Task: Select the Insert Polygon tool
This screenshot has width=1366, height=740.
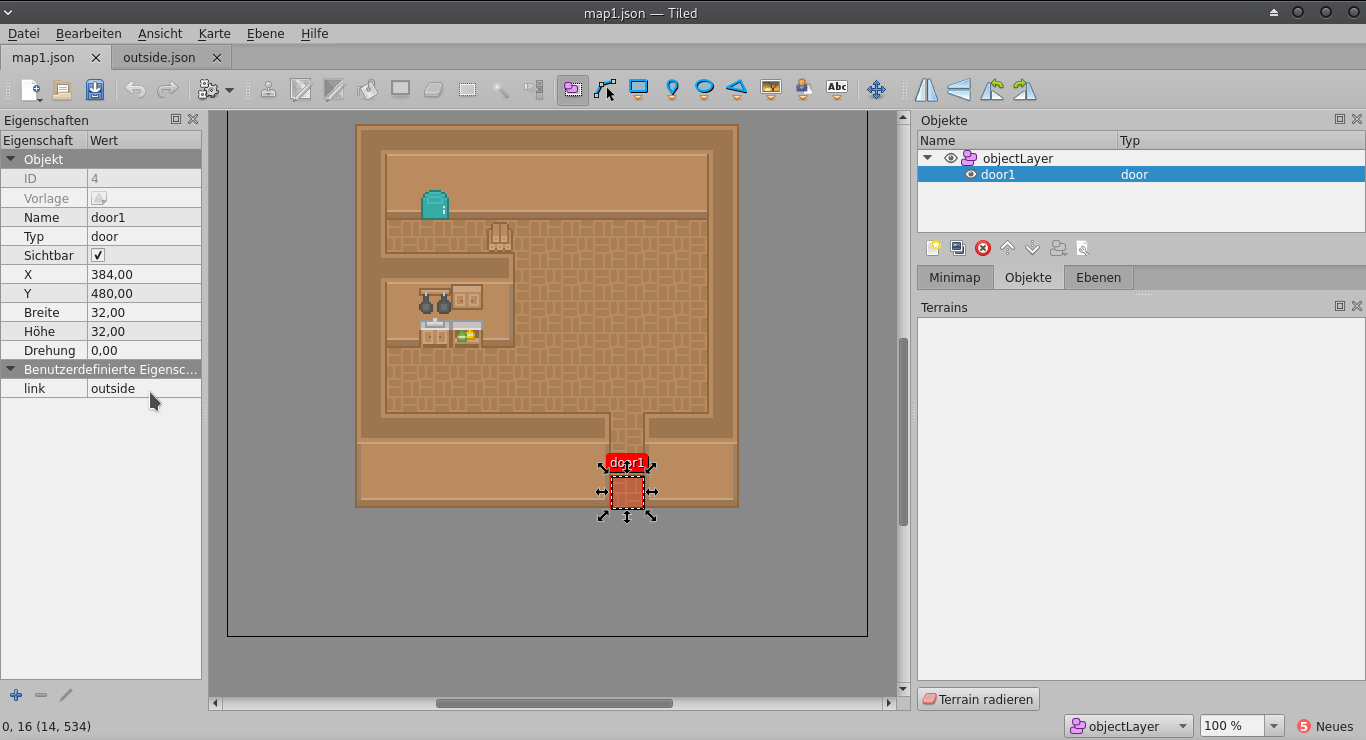Action: (x=737, y=90)
